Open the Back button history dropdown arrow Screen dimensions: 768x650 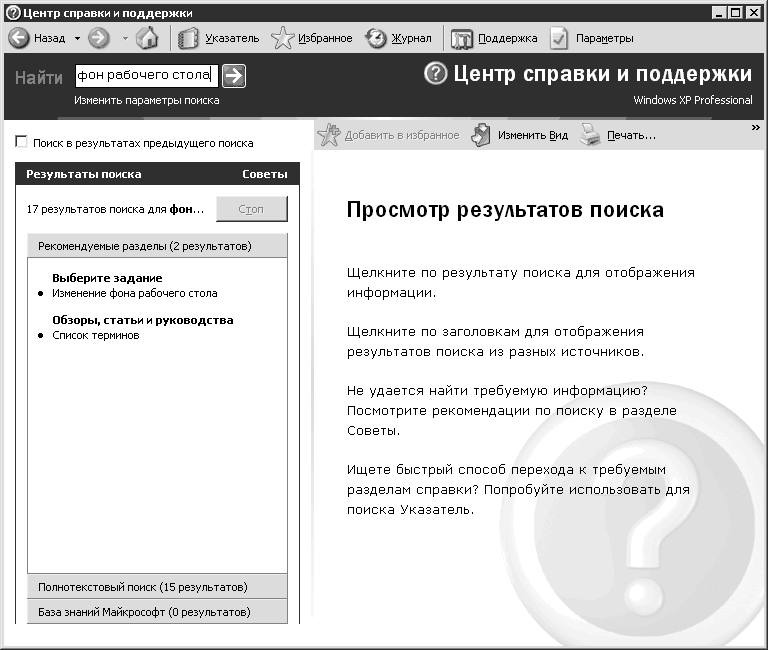tap(77, 39)
